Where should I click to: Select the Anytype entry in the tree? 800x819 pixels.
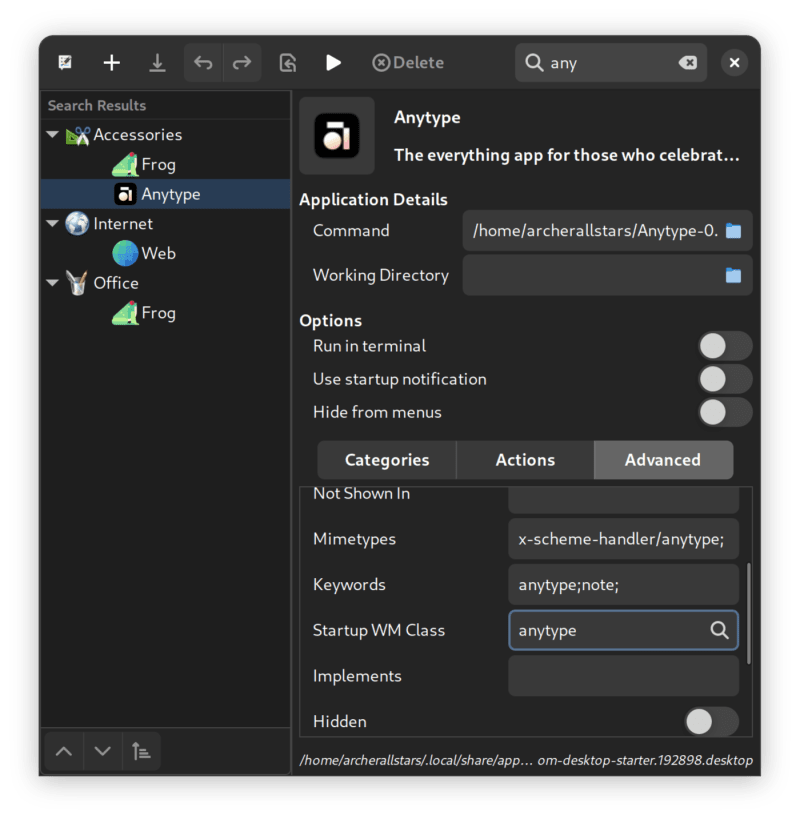coord(166,194)
